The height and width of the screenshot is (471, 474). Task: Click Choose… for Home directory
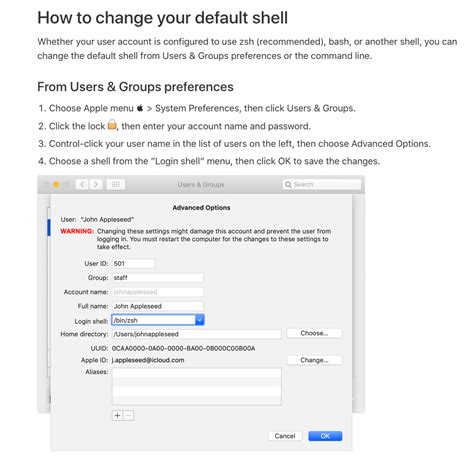tap(314, 333)
